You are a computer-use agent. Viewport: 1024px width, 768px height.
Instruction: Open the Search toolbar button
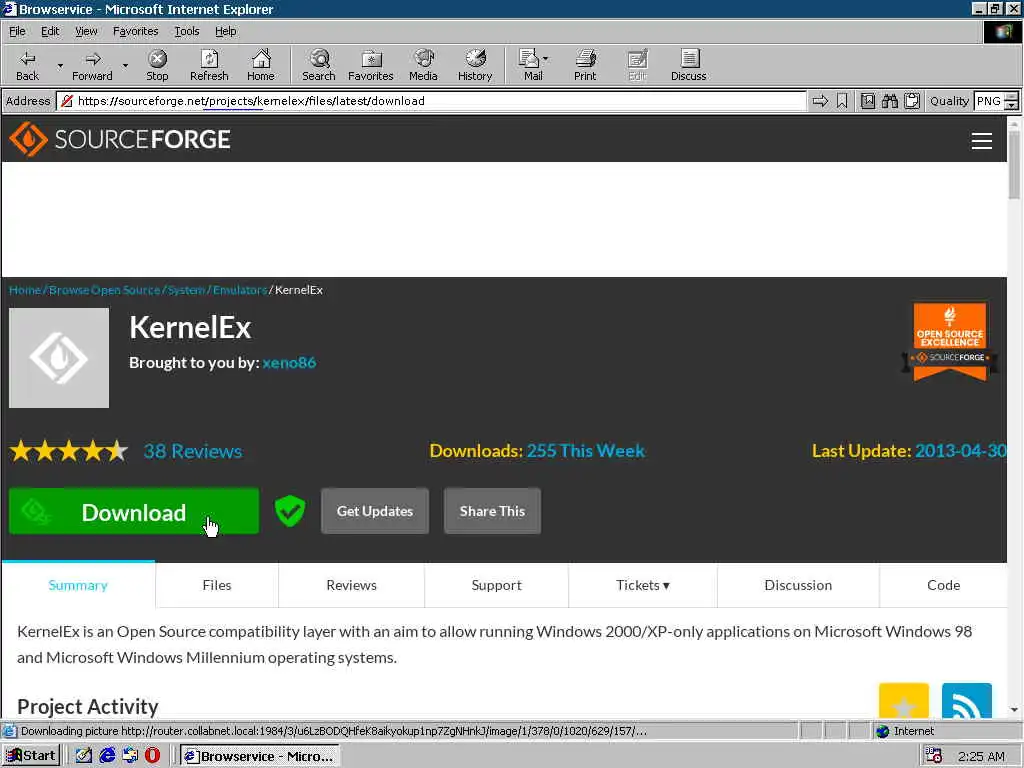click(x=319, y=65)
